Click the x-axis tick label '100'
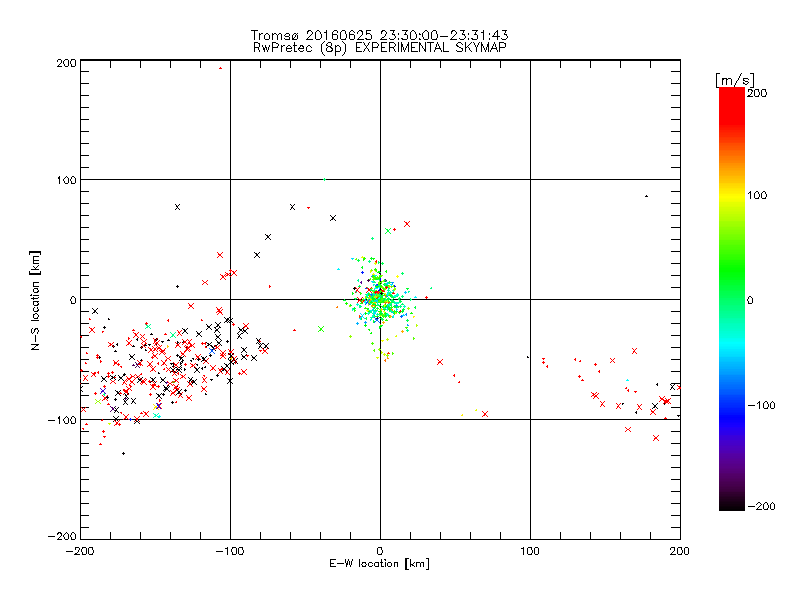Image resolution: width=800 pixels, height=600 pixels. (530, 551)
